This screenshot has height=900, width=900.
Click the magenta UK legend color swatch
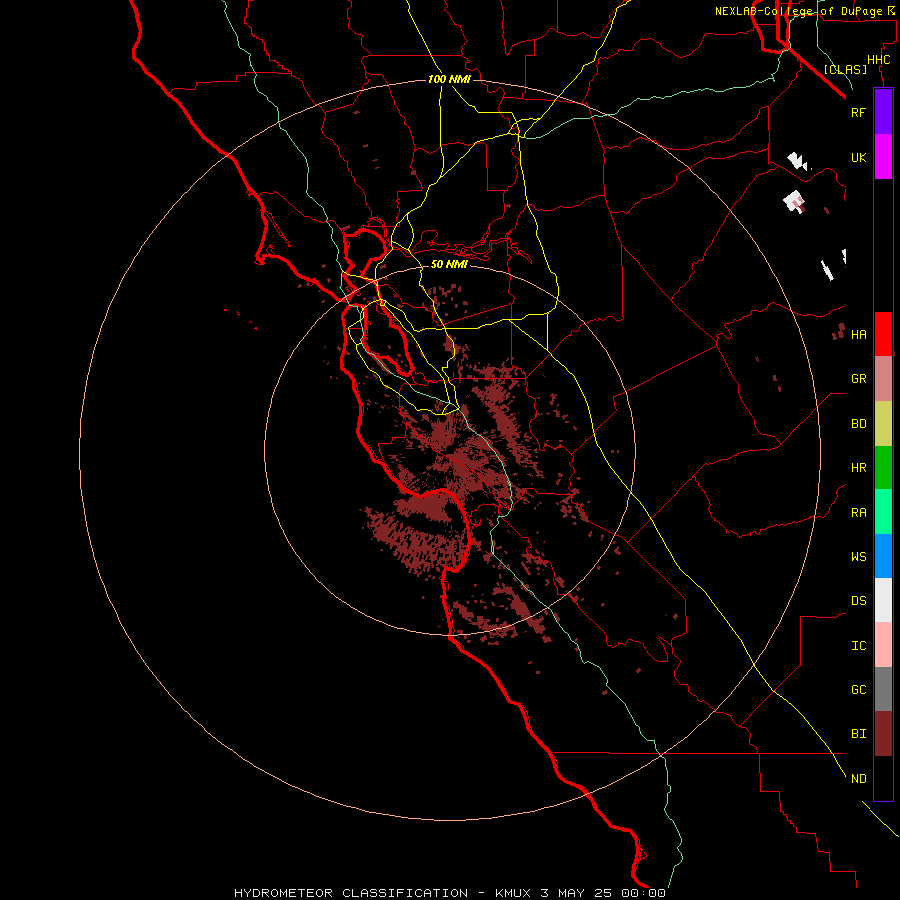(883, 157)
